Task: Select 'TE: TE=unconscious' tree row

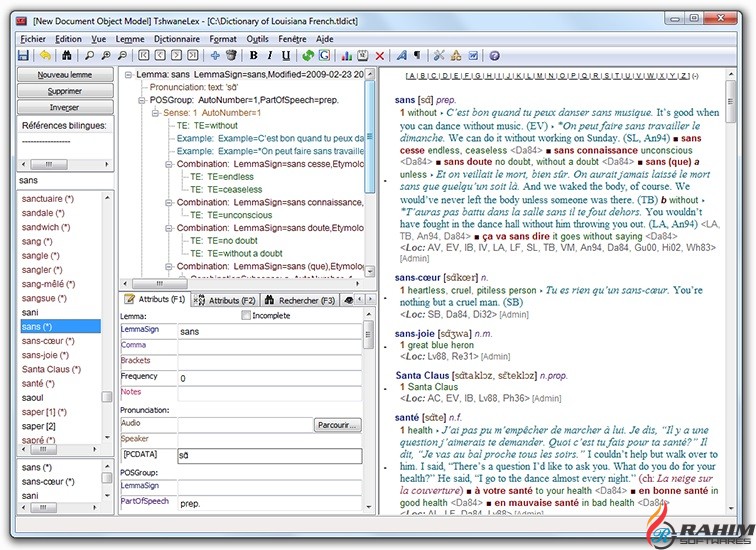Action: (x=231, y=215)
